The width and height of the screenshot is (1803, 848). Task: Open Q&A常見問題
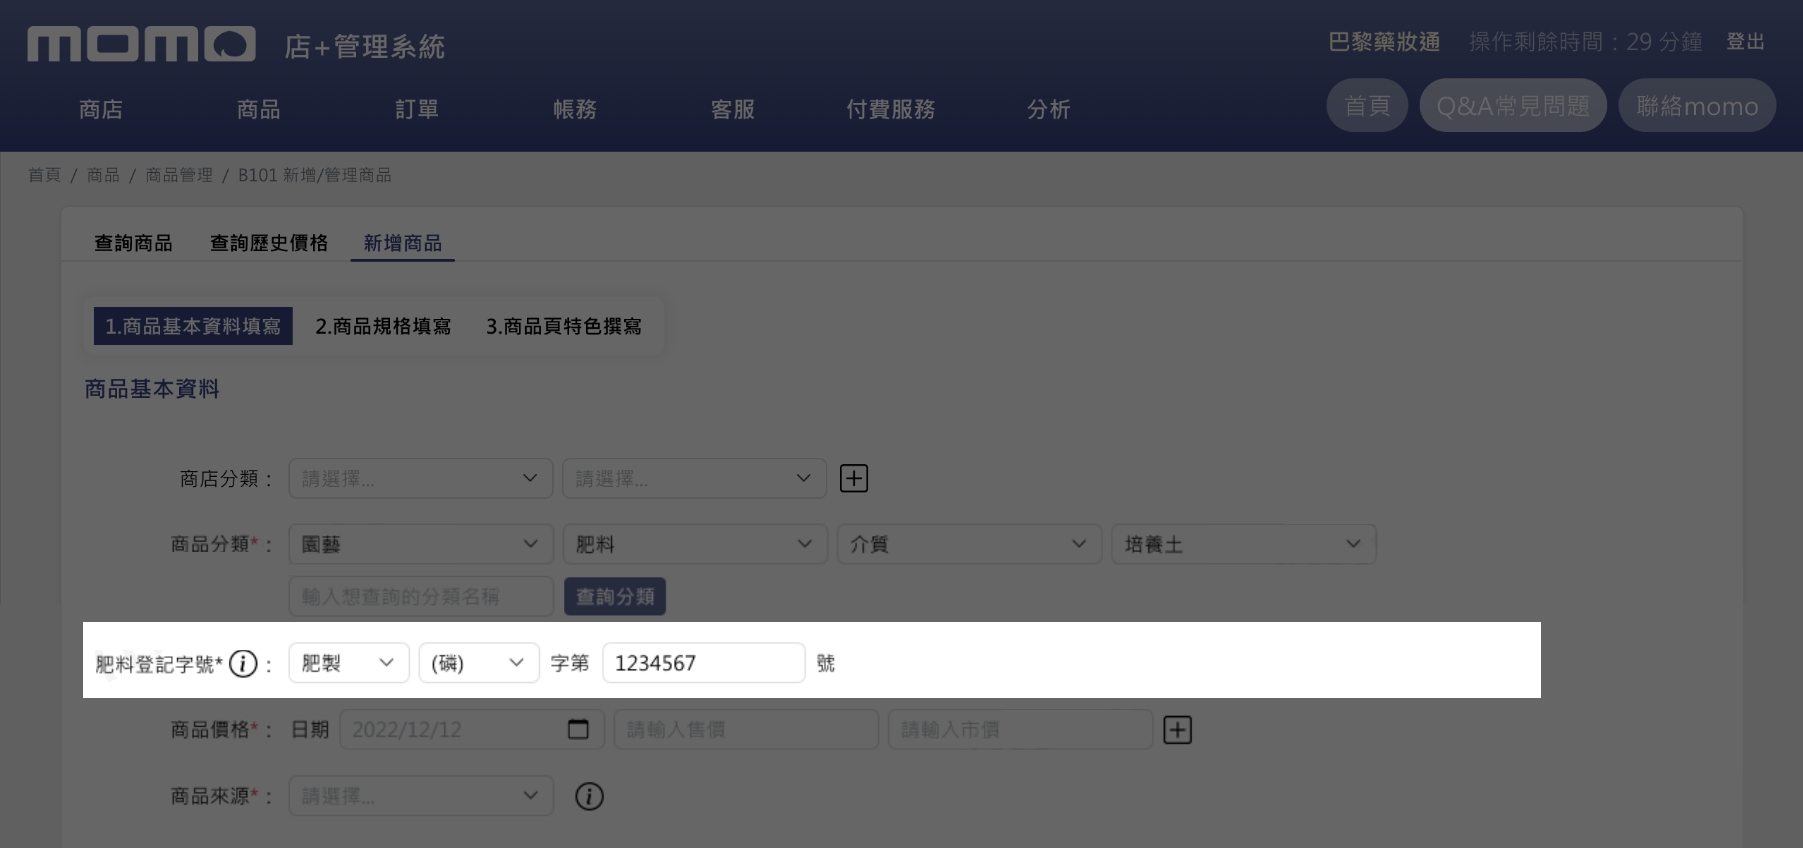tap(1513, 106)
